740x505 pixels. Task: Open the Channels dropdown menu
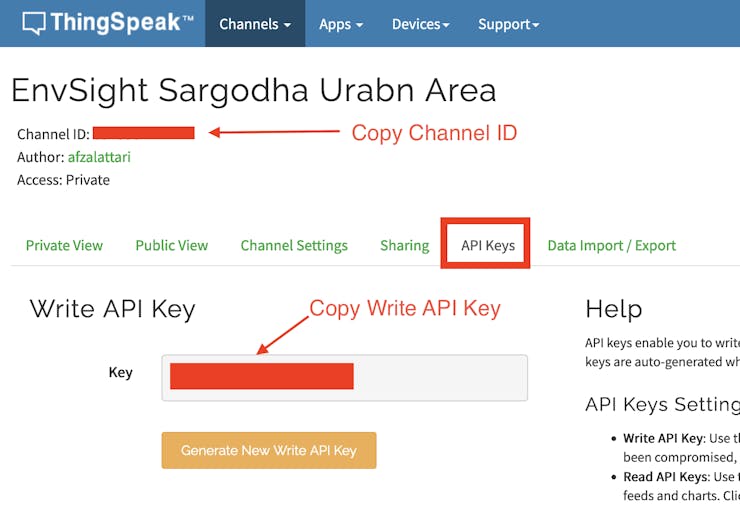255,24
